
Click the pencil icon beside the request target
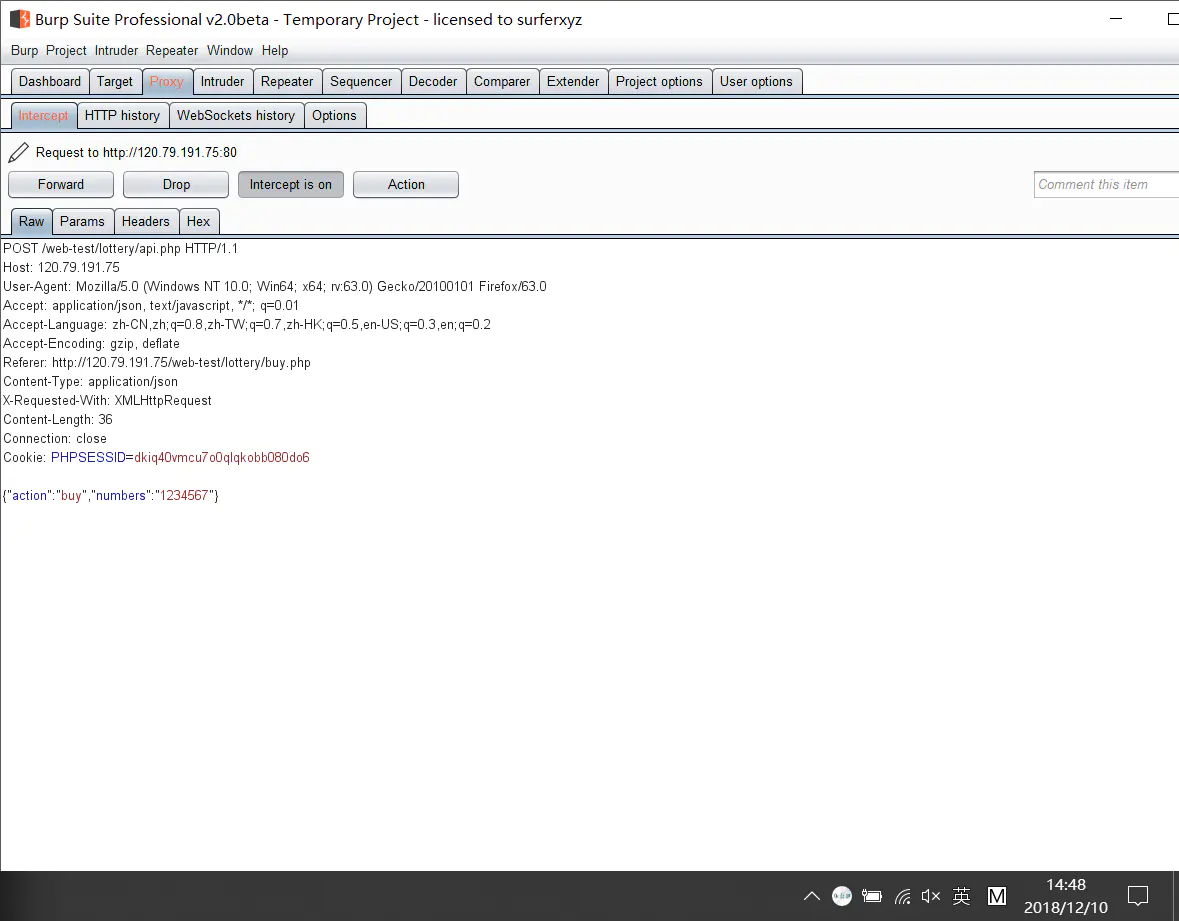tap(19, 153)
